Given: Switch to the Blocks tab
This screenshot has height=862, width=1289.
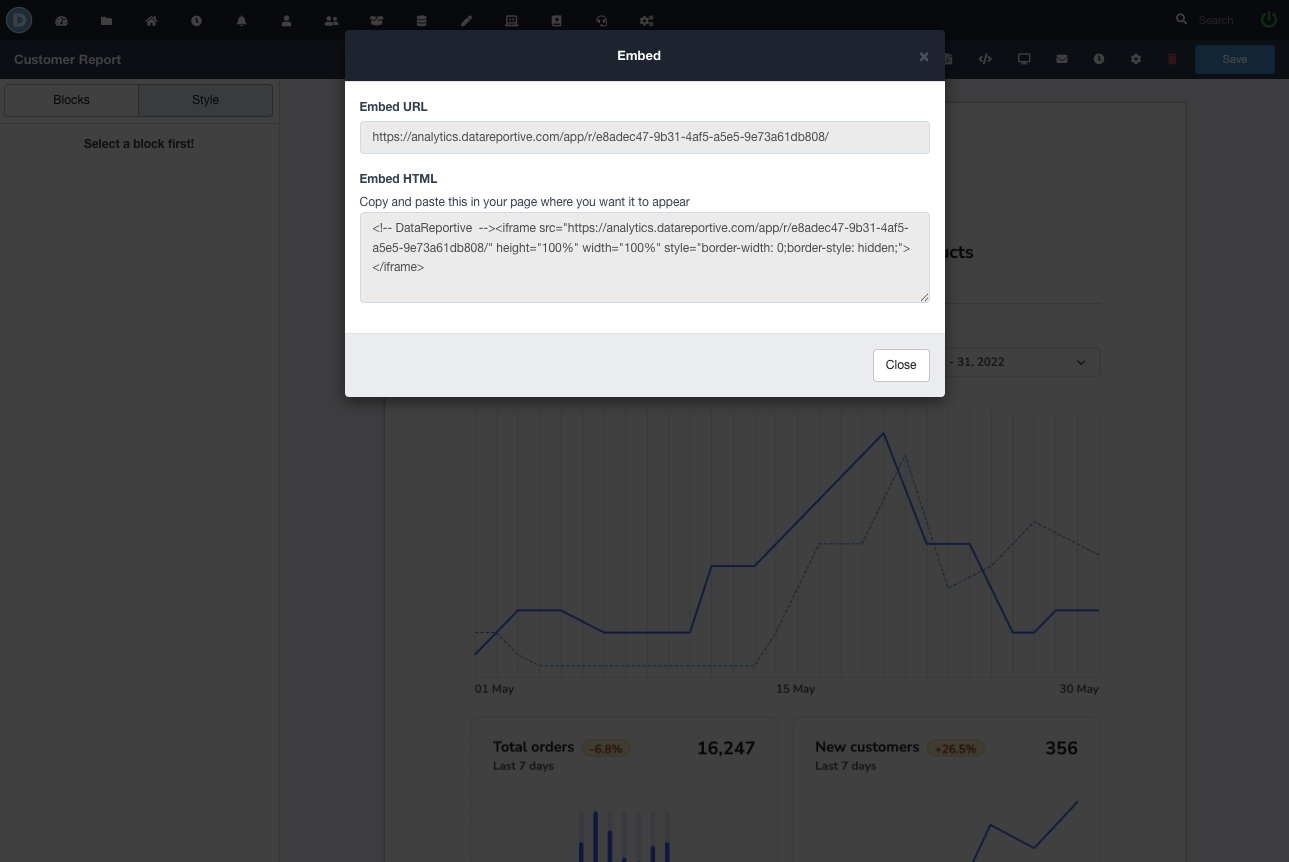Looking at the screenshot, I should point(71,100).
